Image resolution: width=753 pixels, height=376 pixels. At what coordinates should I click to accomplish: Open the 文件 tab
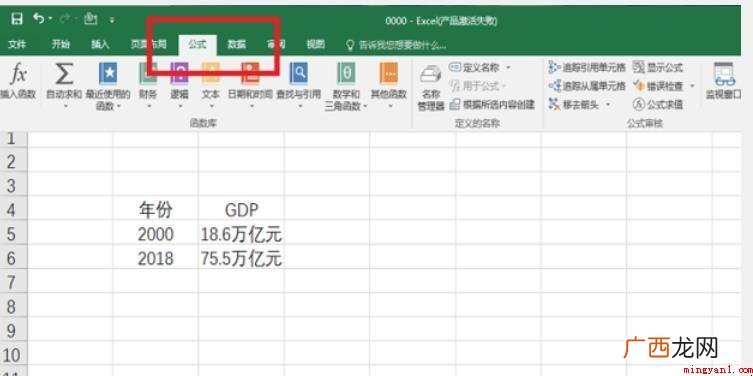click(17, 45)
